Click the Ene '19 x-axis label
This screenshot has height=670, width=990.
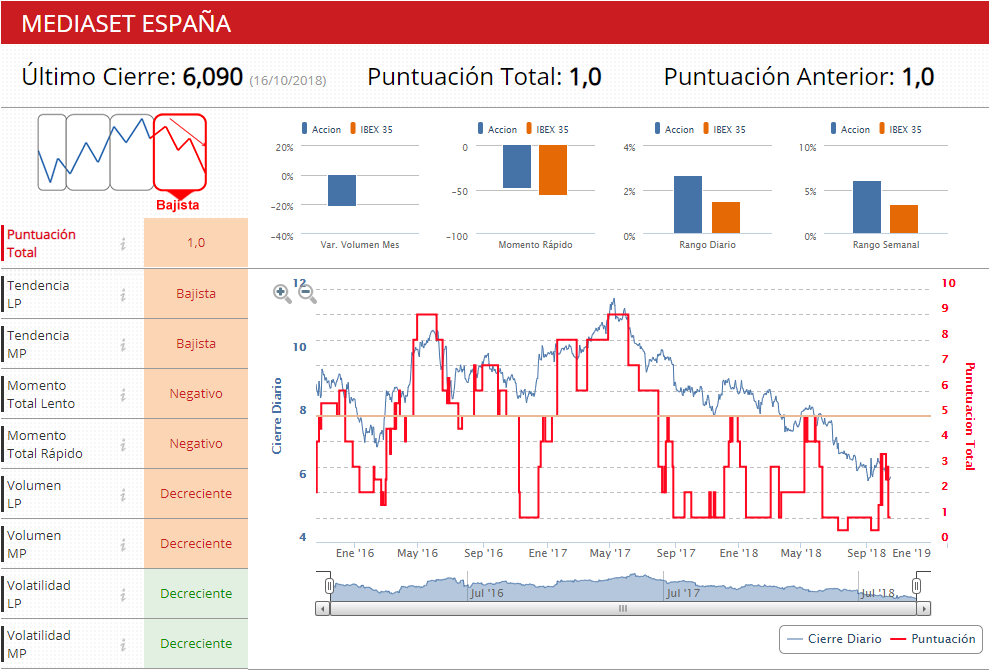(911, 553)
